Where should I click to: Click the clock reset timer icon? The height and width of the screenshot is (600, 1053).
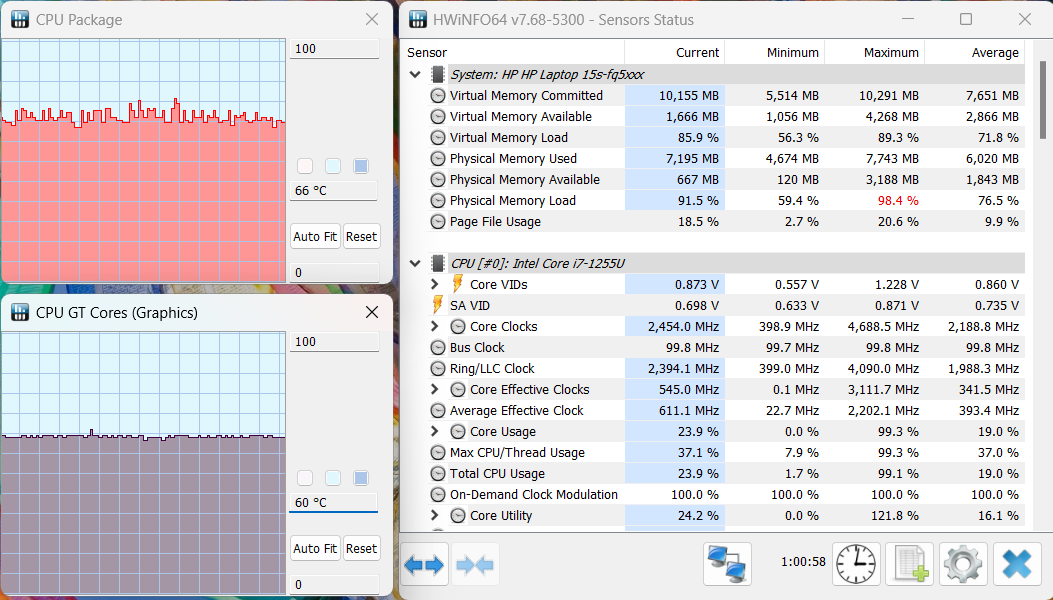coord(856,564)
